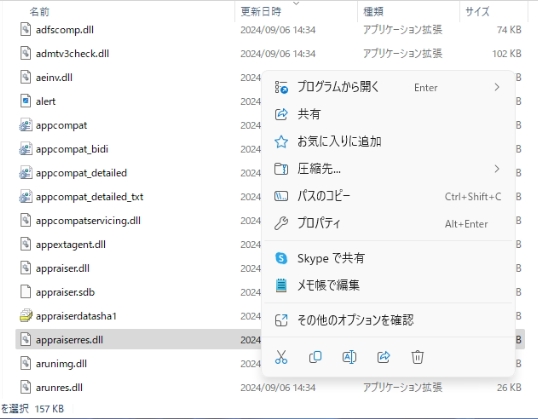Click the Skype logo icon

coord(281,258)
